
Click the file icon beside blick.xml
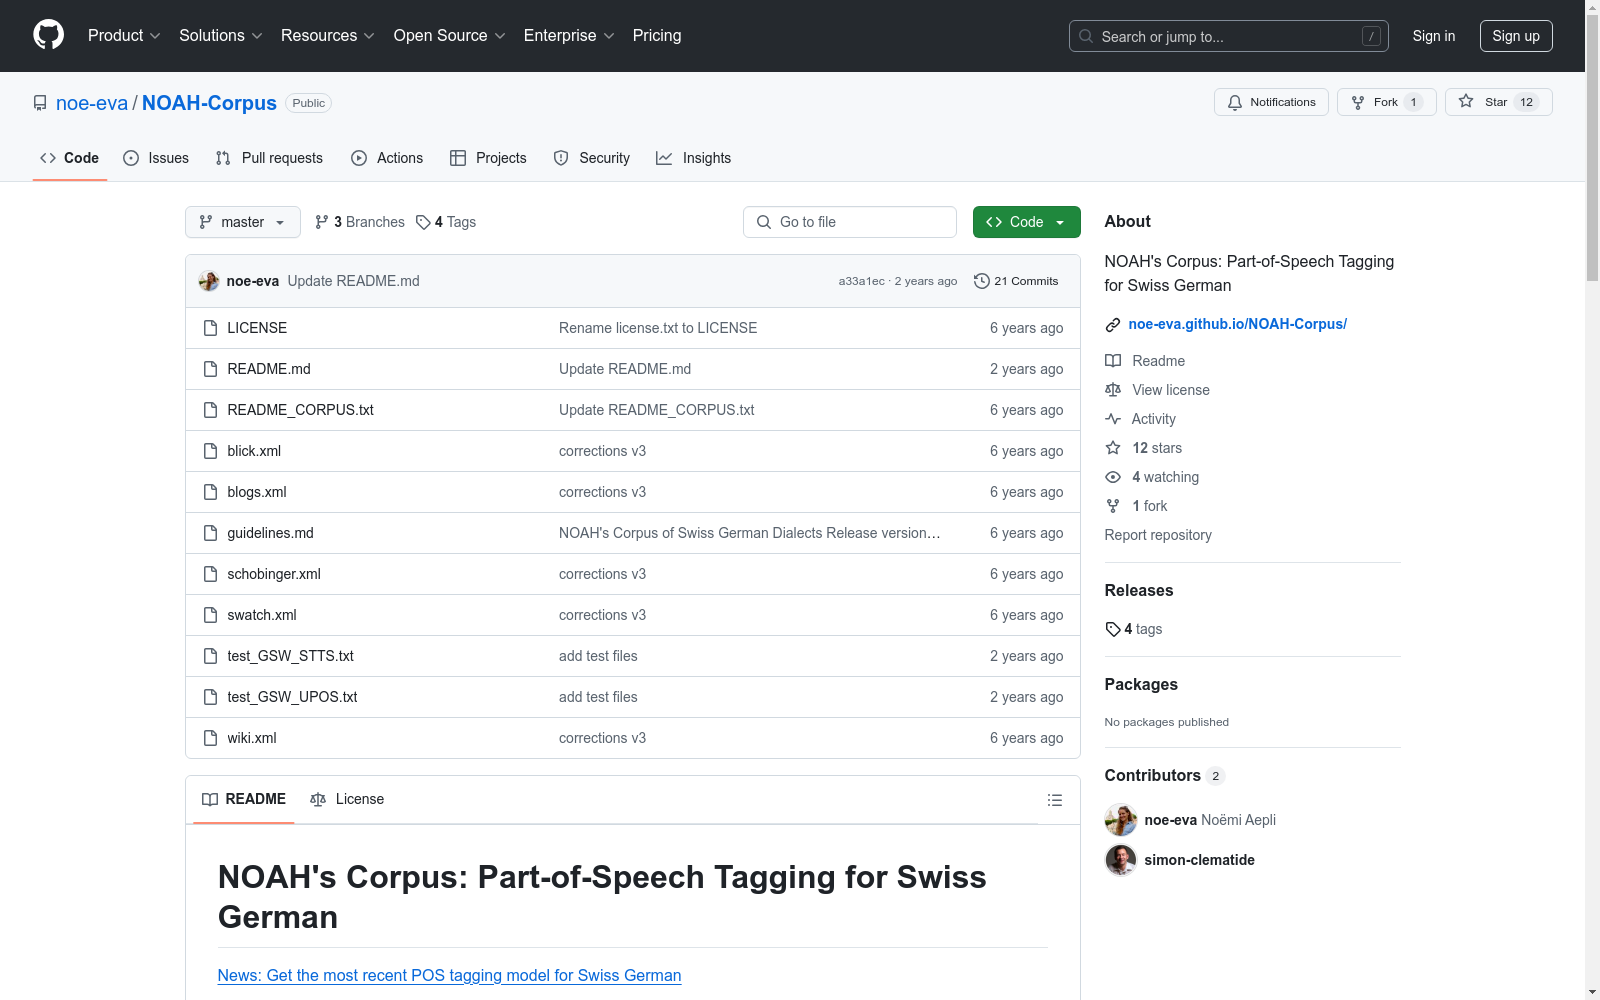tap(210, 451)
